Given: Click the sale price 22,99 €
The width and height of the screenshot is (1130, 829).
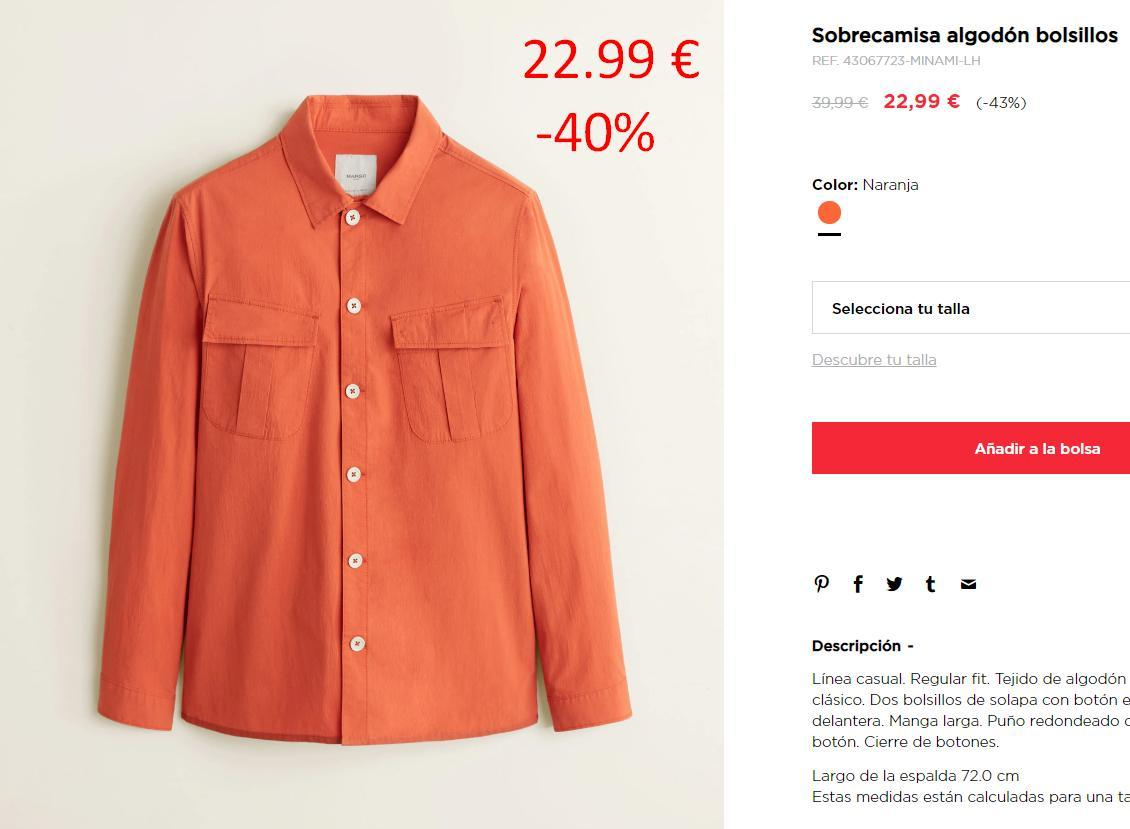Looking at the screenshot, I should coord(922,102).
